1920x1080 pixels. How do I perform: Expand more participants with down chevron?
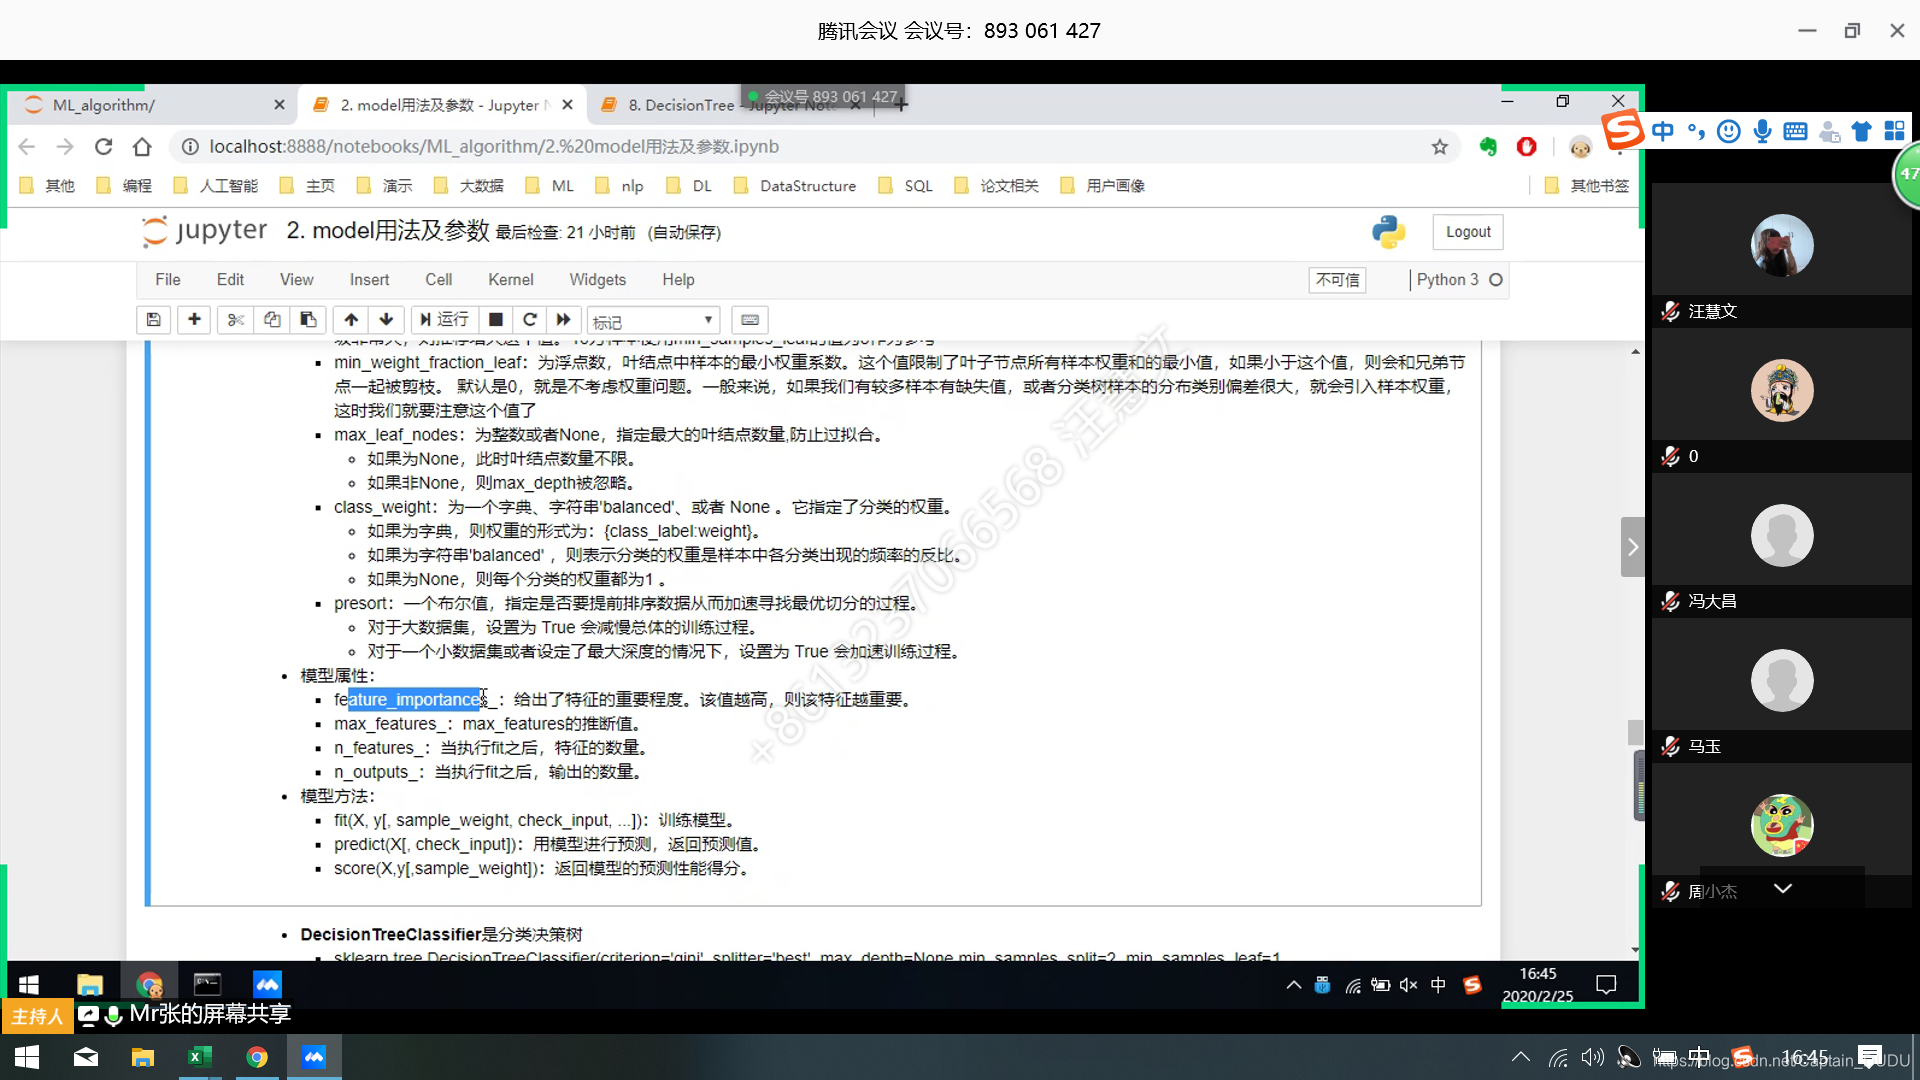tap(1782, 888)
